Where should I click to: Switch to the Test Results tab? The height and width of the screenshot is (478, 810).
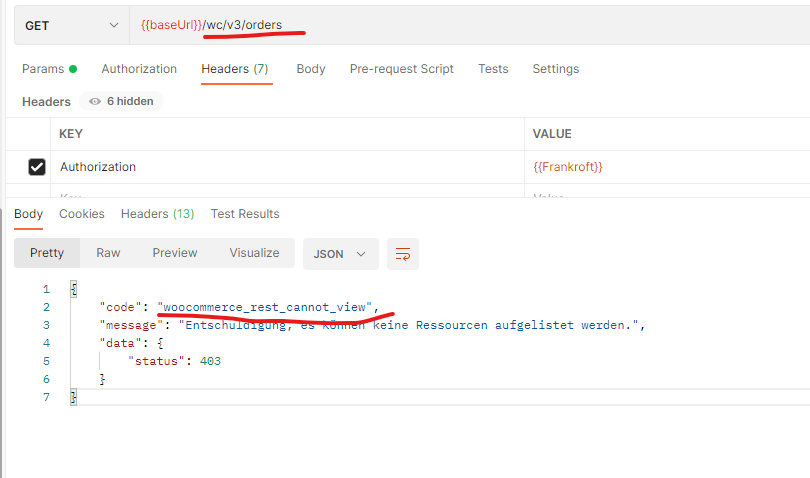245,214
